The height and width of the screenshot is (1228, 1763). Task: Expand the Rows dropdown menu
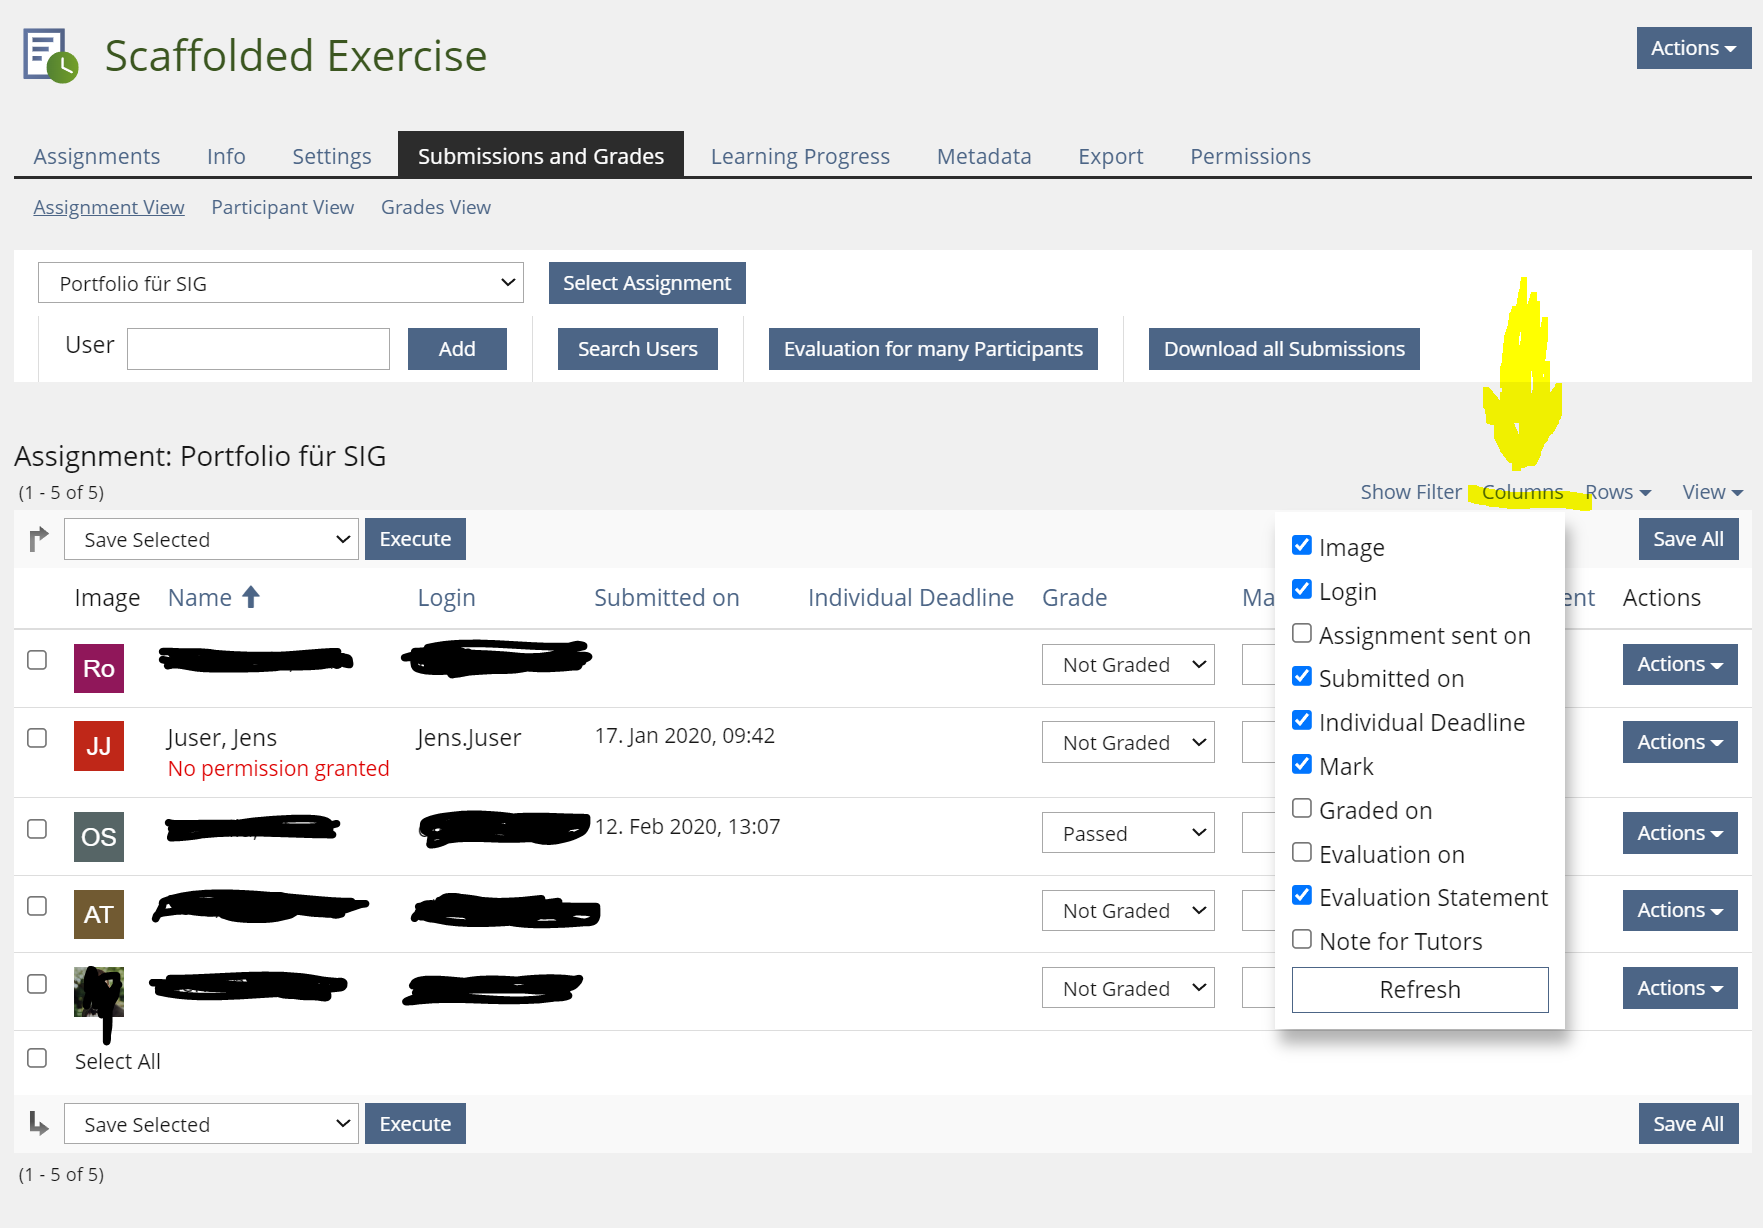(x=1617, y=492)
